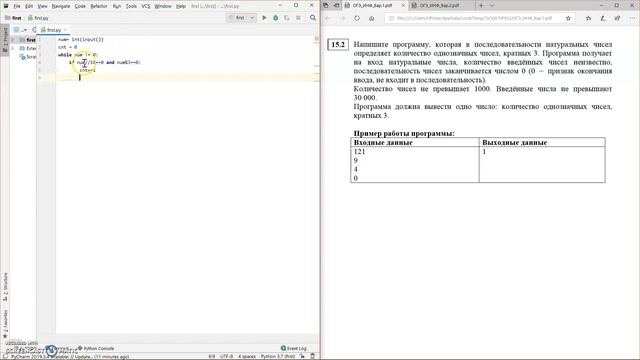Close the first.py editor tab
The height and width of the screenshot is (360, 640).
[65, 30]
